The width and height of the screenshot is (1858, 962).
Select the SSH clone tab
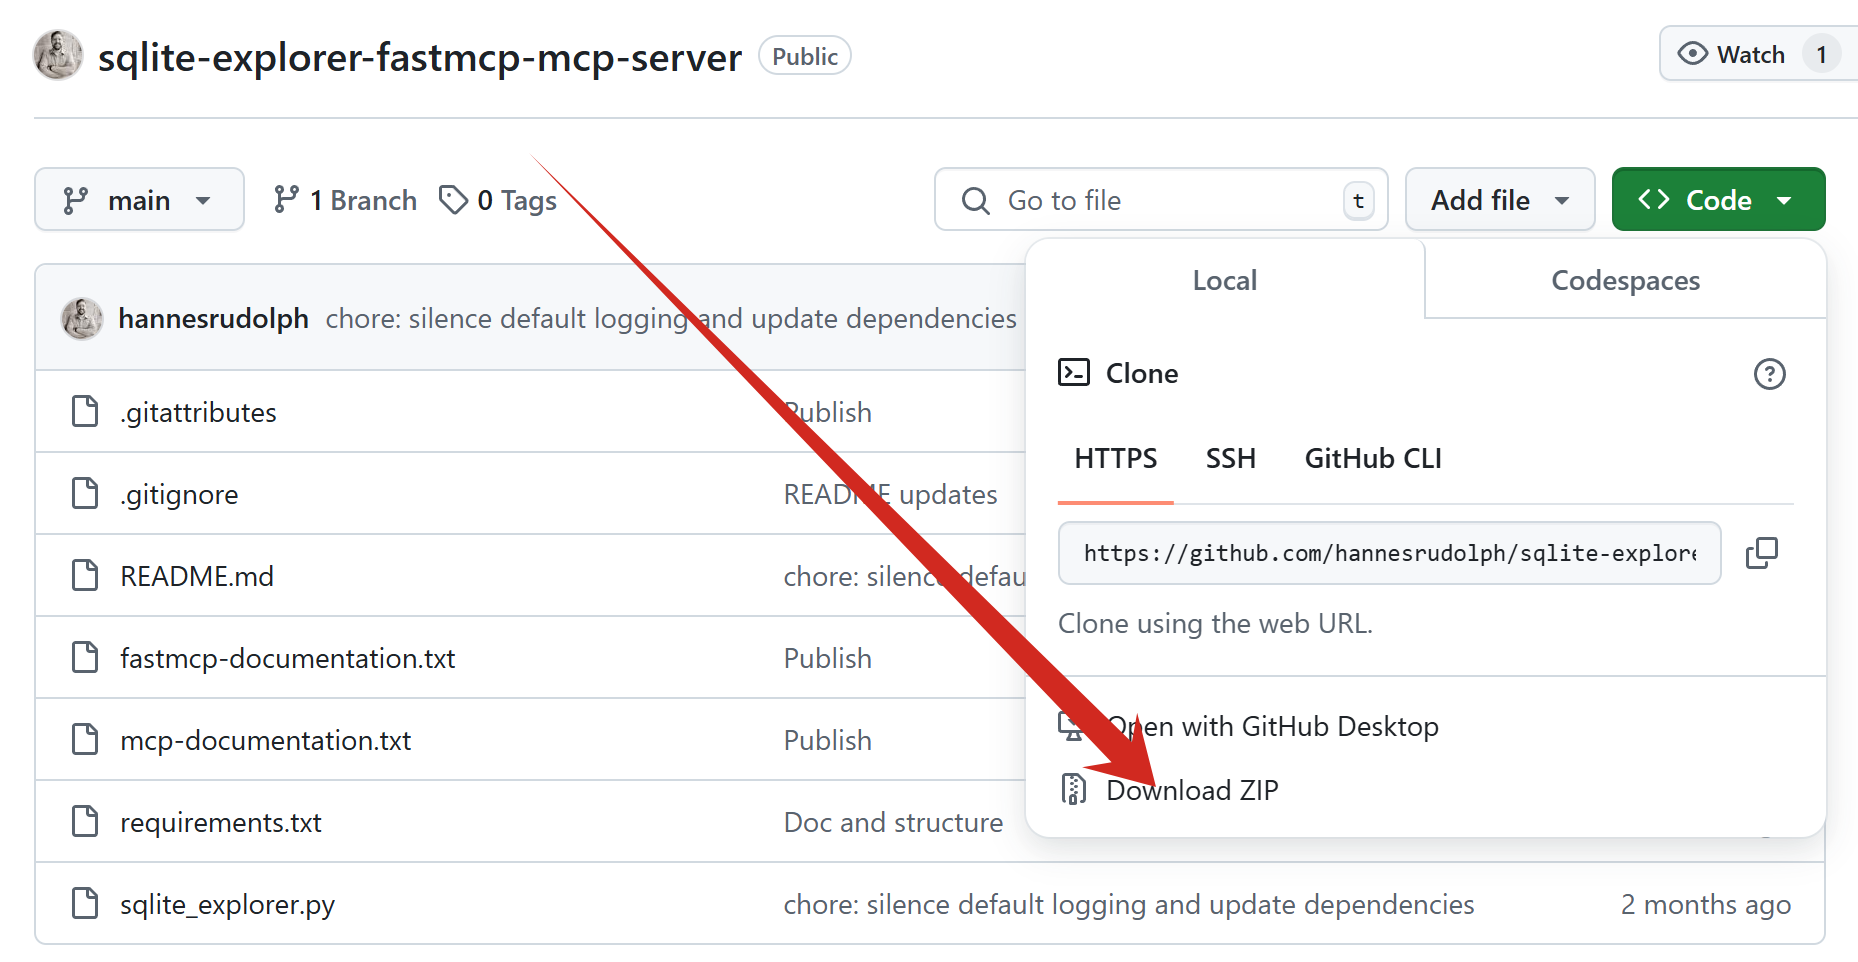1230,459
